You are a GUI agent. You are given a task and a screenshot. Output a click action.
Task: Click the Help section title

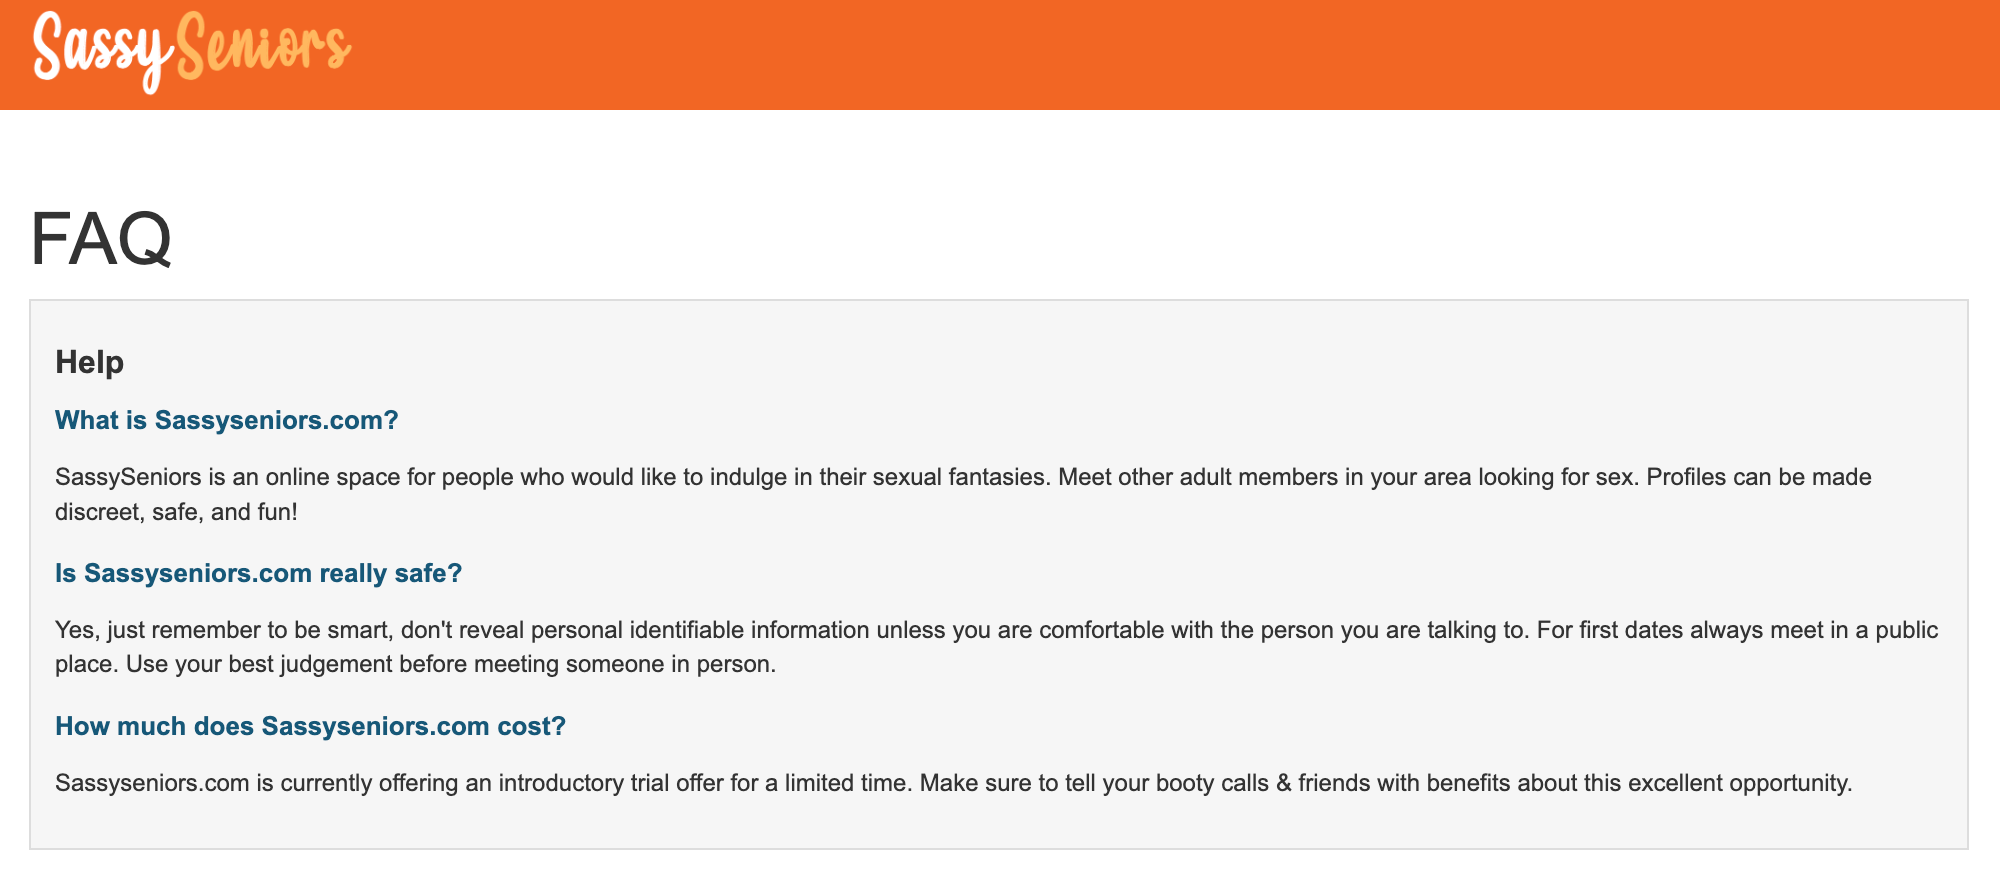pos(88,362)
